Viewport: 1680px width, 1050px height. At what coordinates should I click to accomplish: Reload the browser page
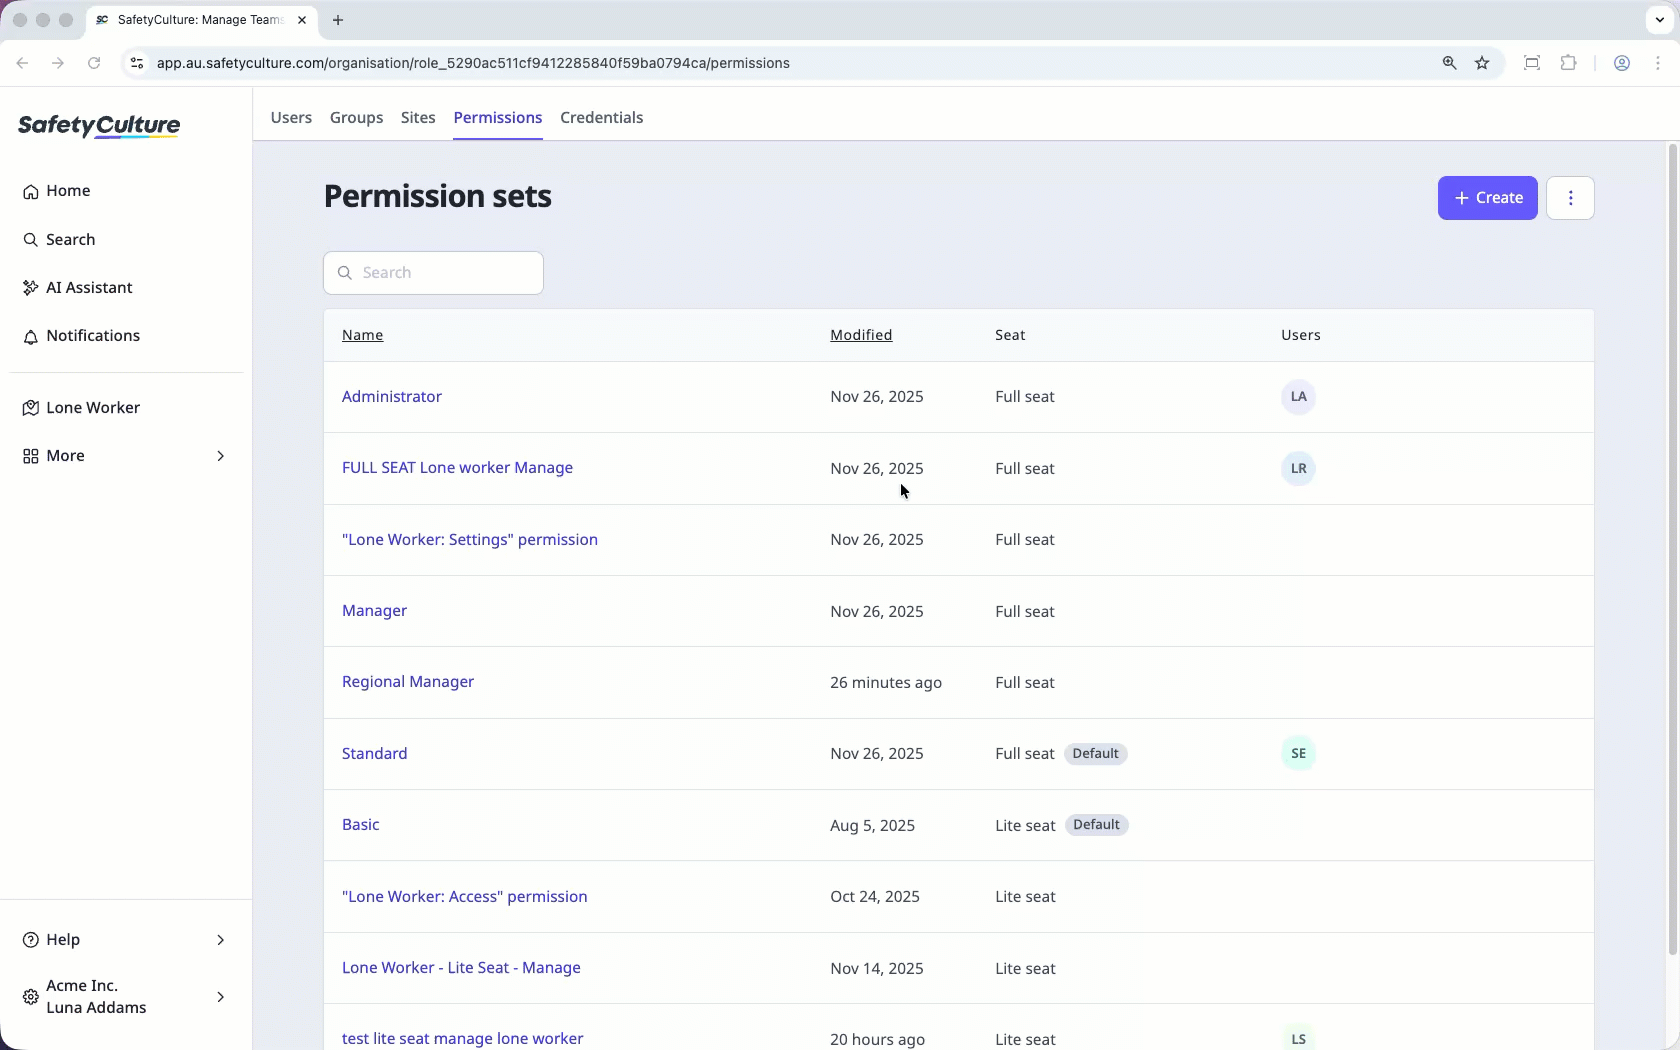coord(94,63)
